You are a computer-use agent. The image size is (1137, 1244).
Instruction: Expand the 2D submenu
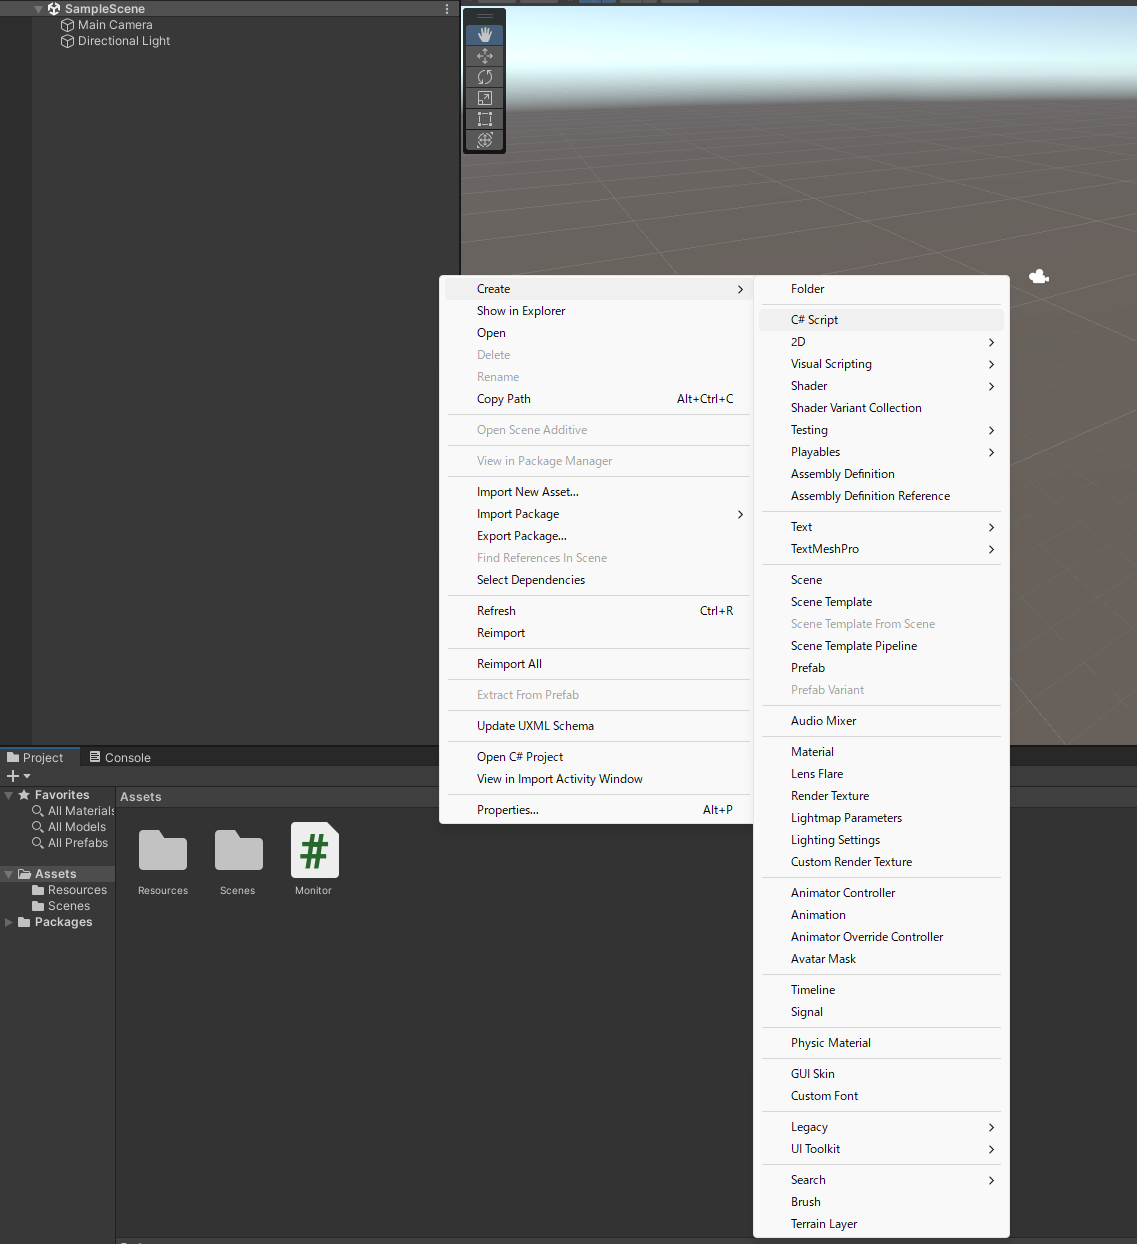[x=881, y=342]
